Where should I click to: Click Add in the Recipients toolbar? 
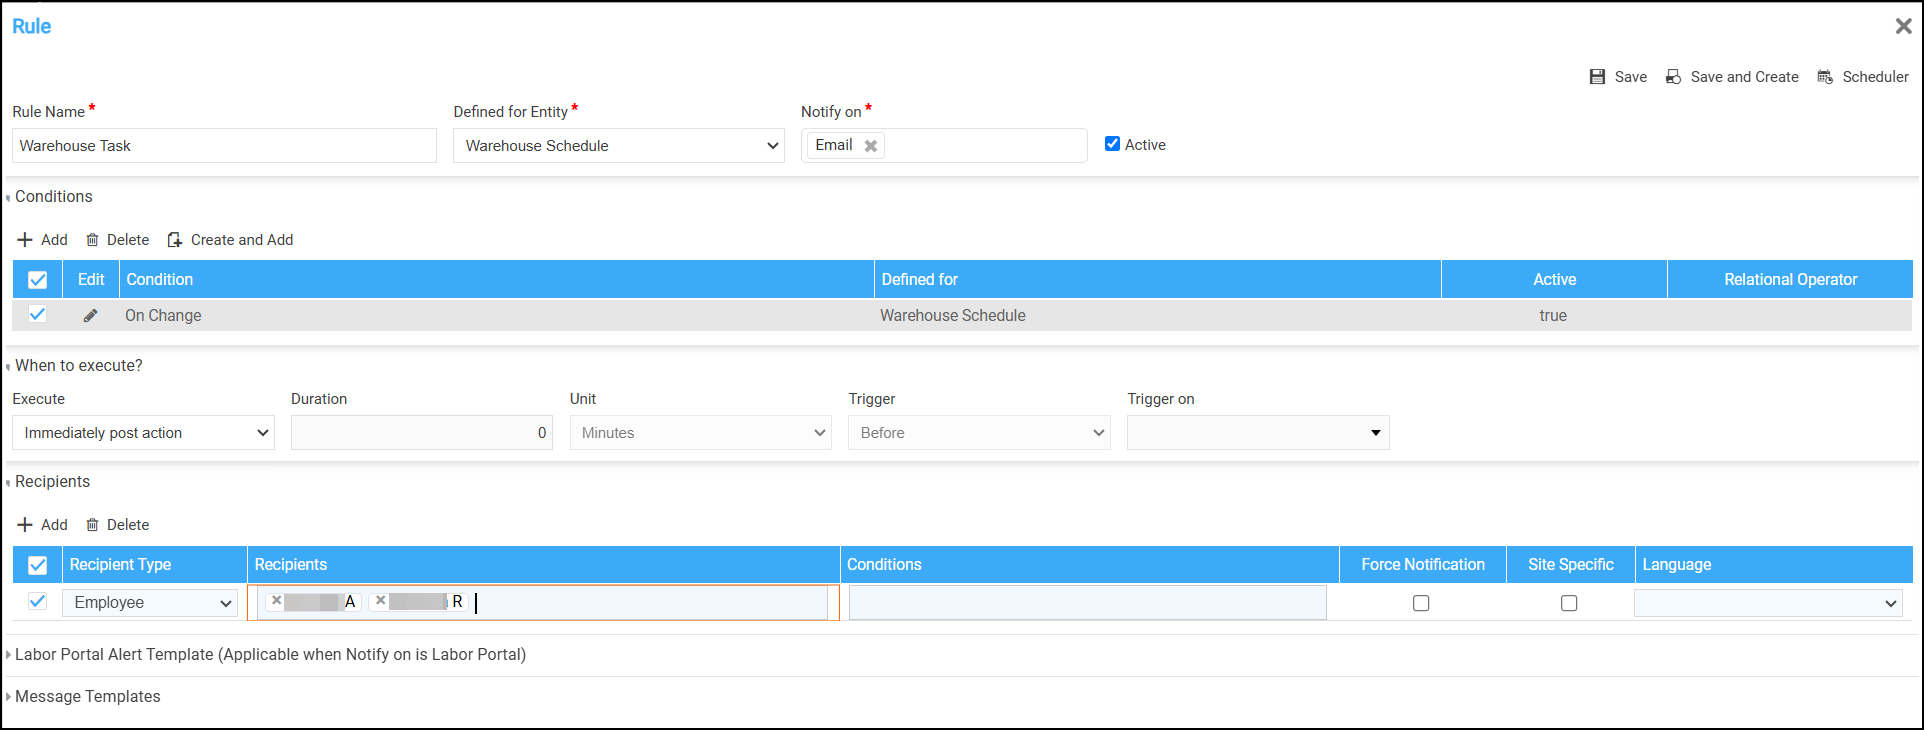coord(43,525)
